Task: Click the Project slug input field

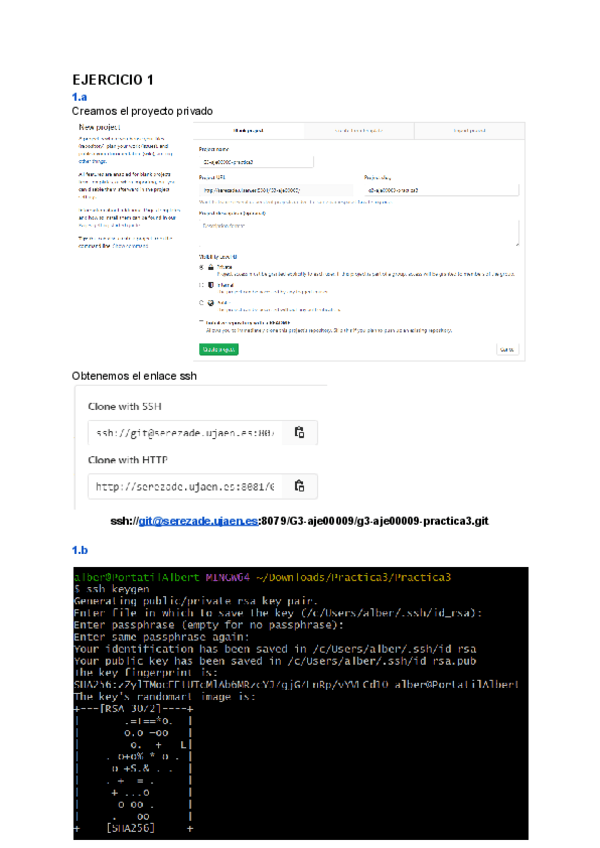Action: 441,190
